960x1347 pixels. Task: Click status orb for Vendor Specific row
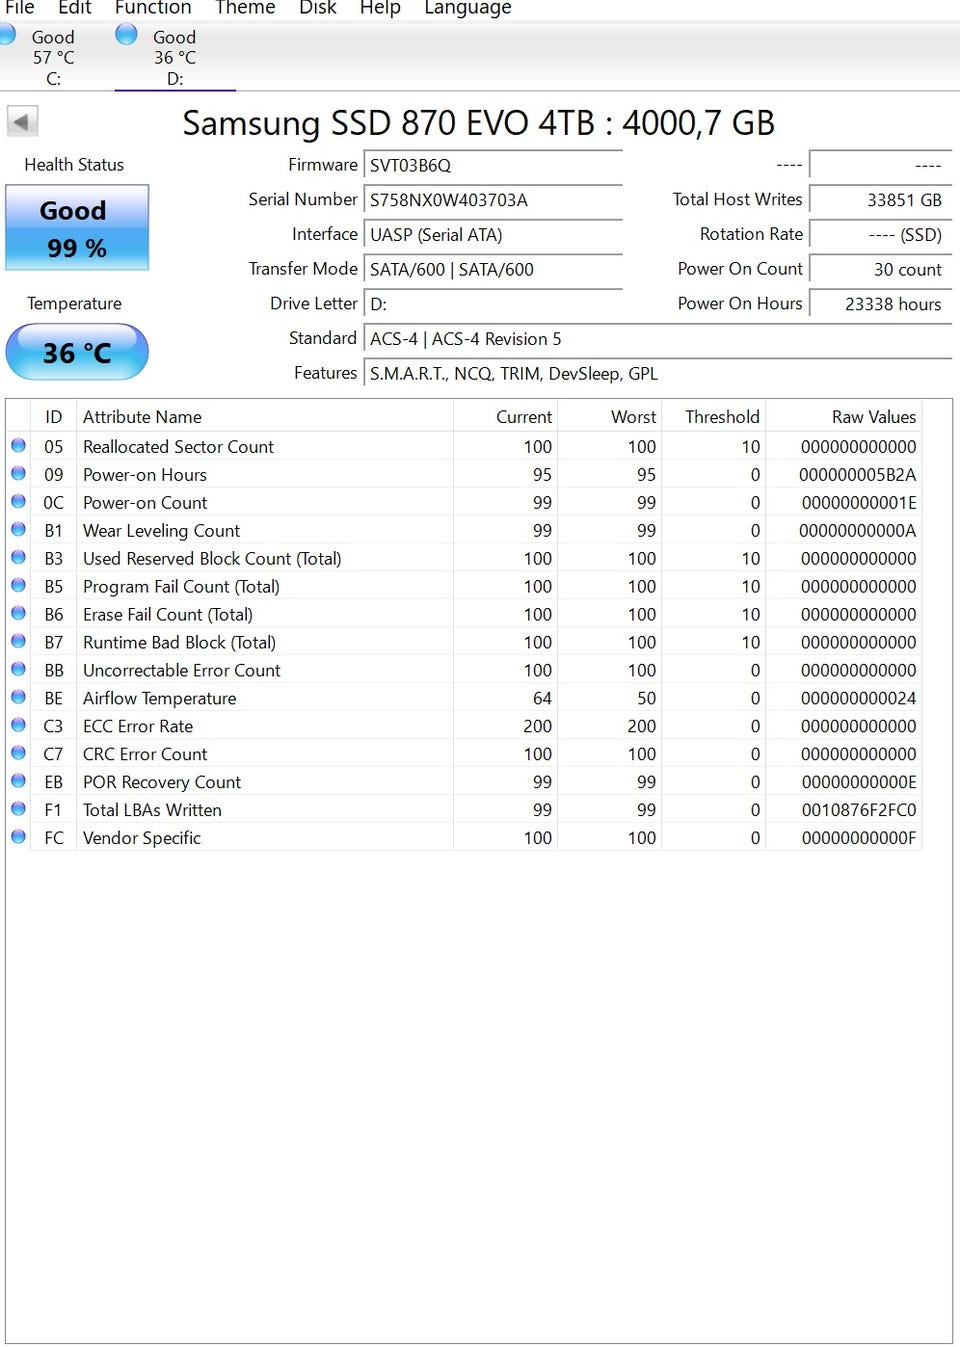(18, 837)
